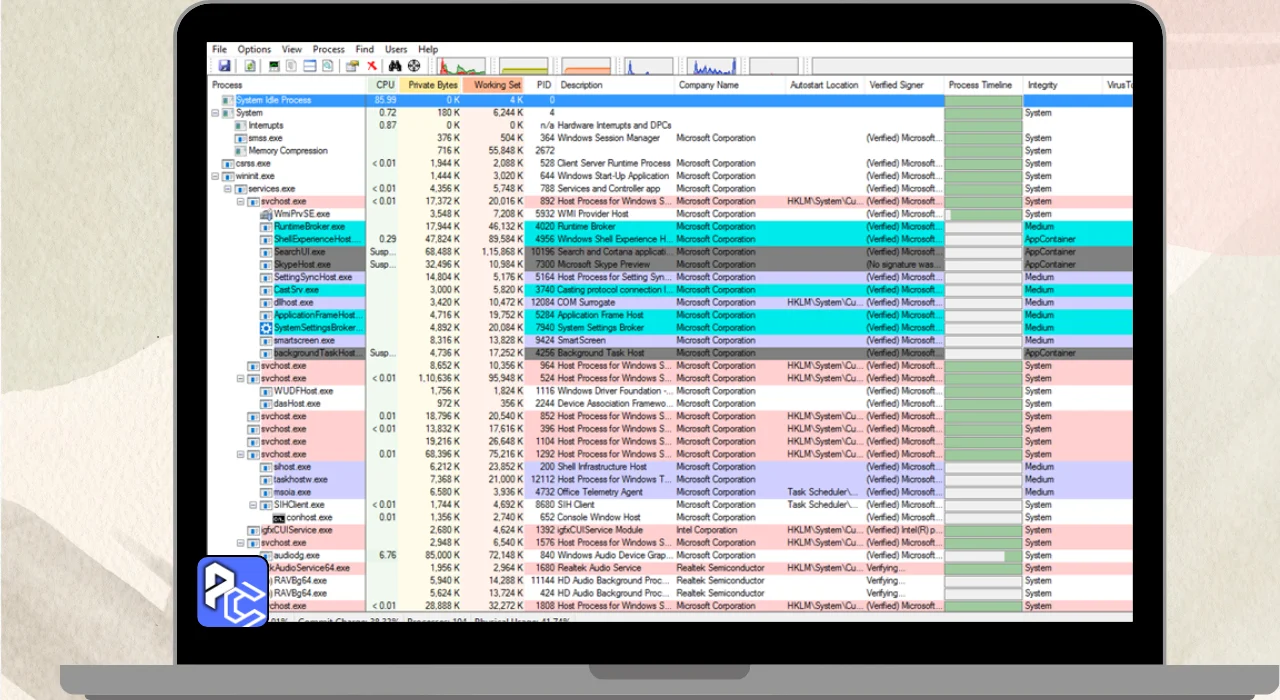Screen dimensions: 1280x700
Task: Open the Options menu
Action: pos(254,49)
